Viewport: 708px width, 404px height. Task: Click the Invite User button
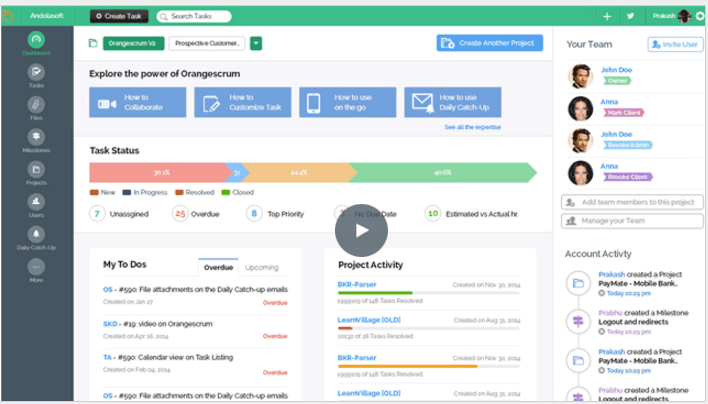(675, 44)
